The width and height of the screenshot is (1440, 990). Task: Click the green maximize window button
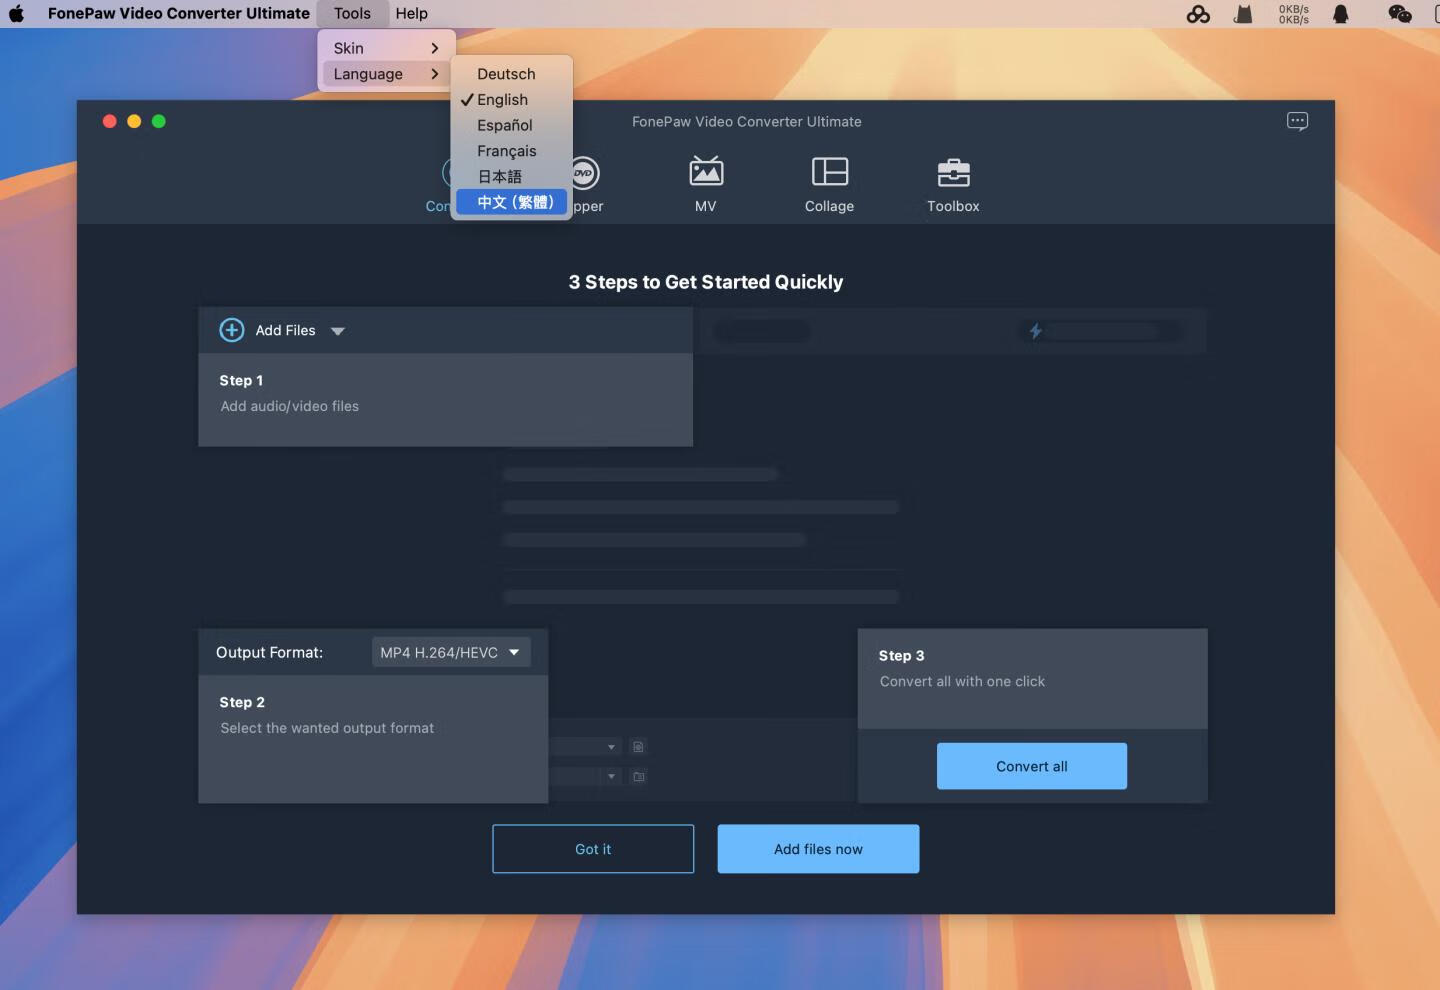(158, 121)
